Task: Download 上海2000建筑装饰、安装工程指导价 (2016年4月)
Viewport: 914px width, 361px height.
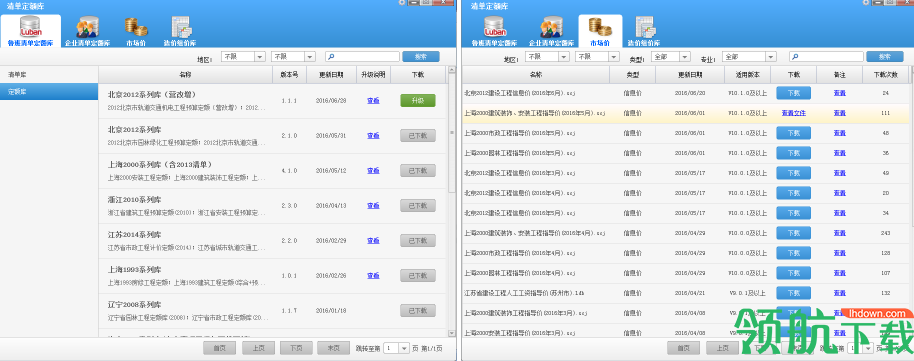Action: (793, 233)
